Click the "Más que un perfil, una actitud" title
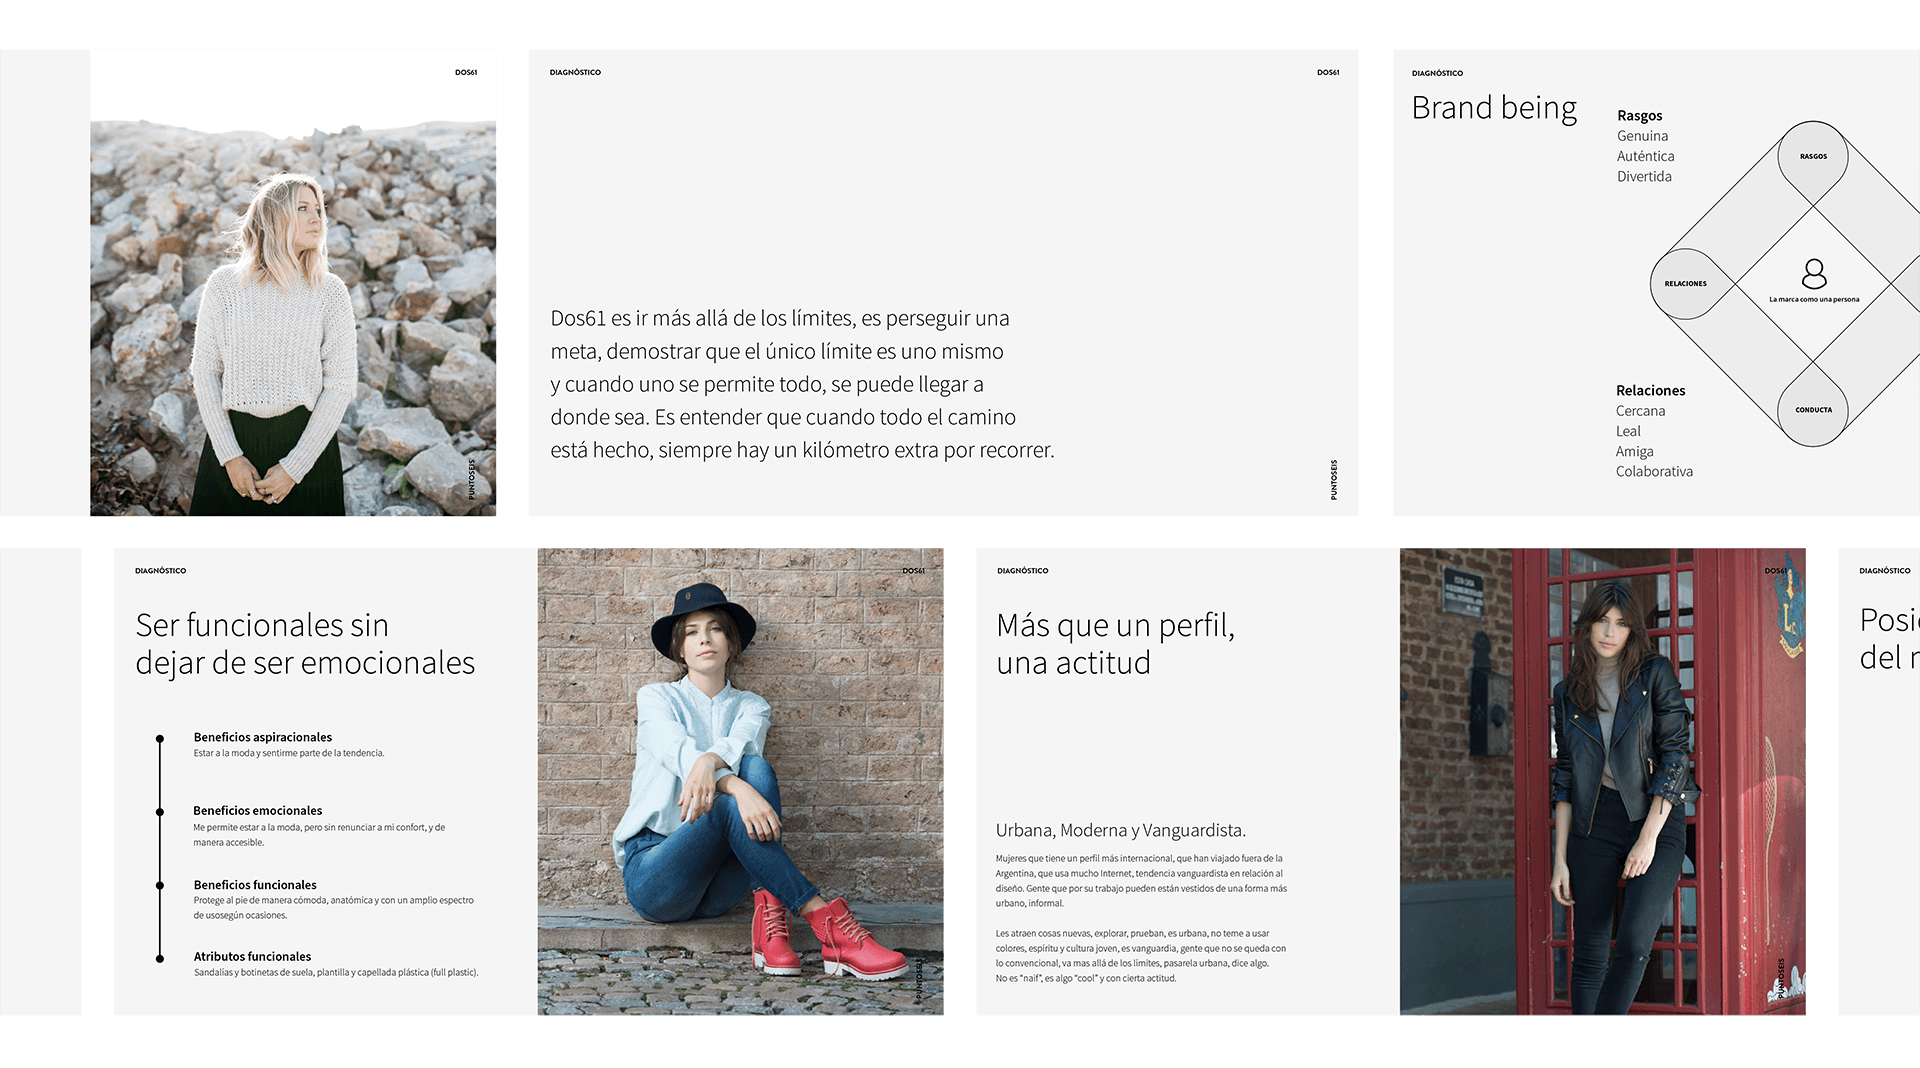Screen dimensions: 1920x1068 1115,644
